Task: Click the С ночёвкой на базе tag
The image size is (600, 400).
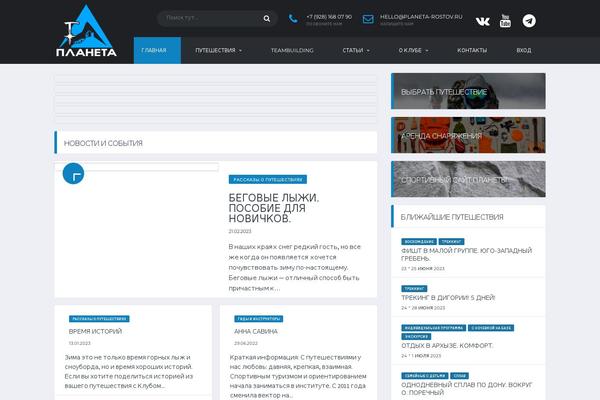Action: point(491,328)
